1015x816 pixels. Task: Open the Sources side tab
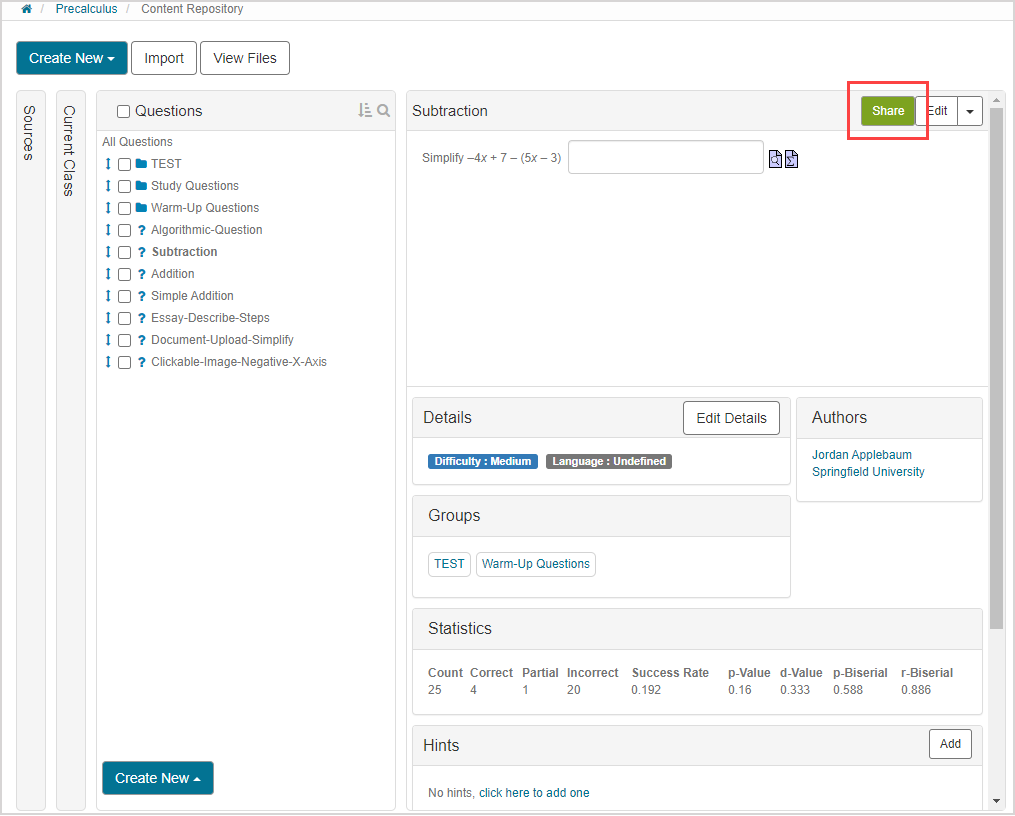(30, 132)
